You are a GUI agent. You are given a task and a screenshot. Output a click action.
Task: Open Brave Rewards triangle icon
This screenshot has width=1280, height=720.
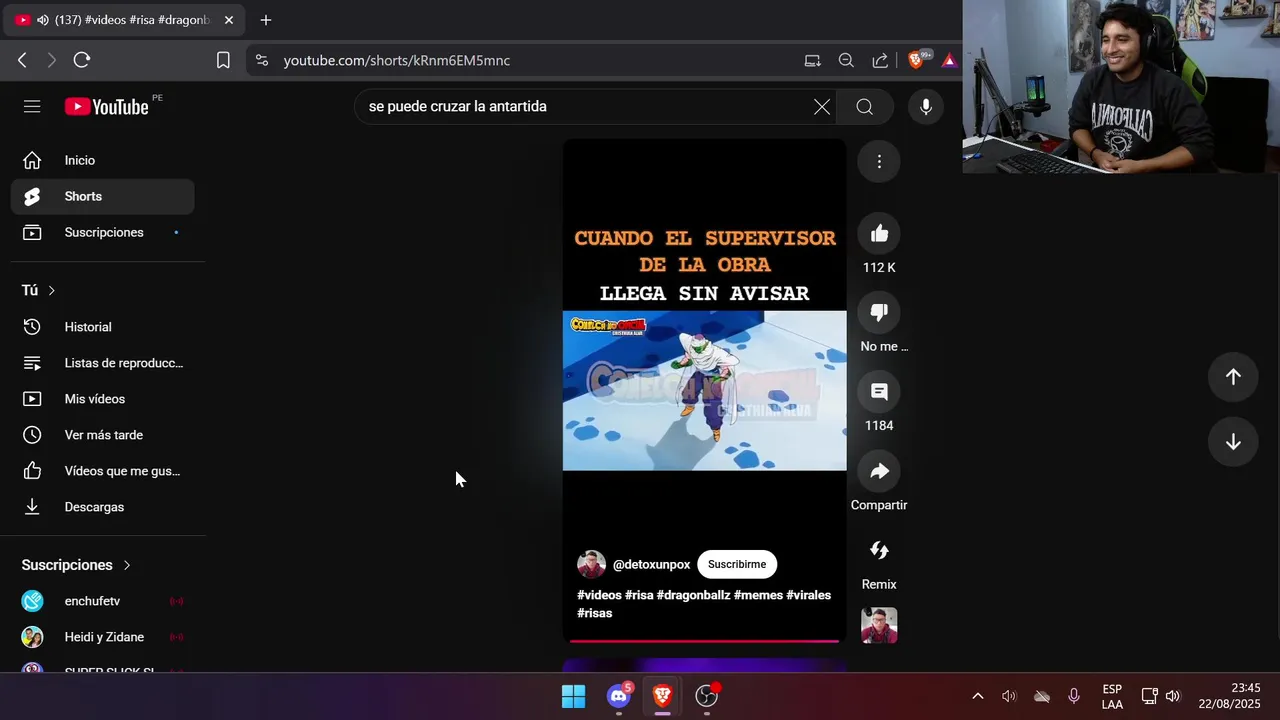pos(949,60)
